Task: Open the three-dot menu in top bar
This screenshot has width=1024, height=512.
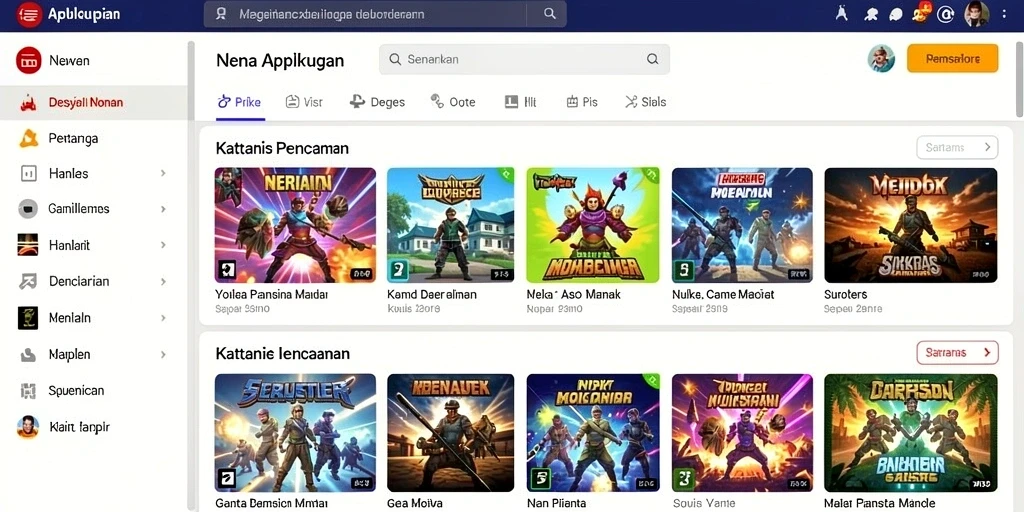Action: [1004, 14]
